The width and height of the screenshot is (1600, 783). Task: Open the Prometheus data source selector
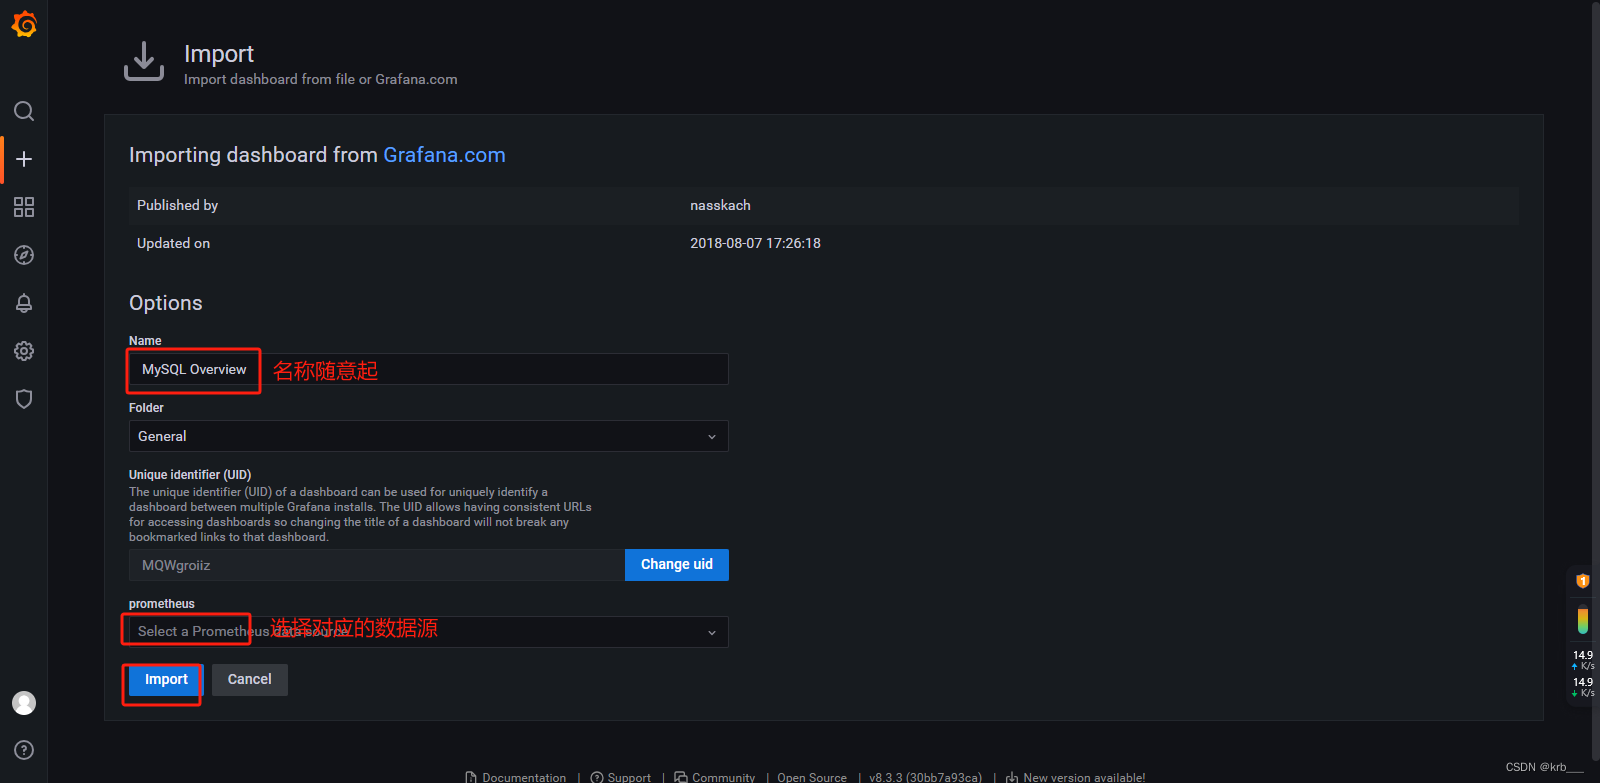click(429, 632)
